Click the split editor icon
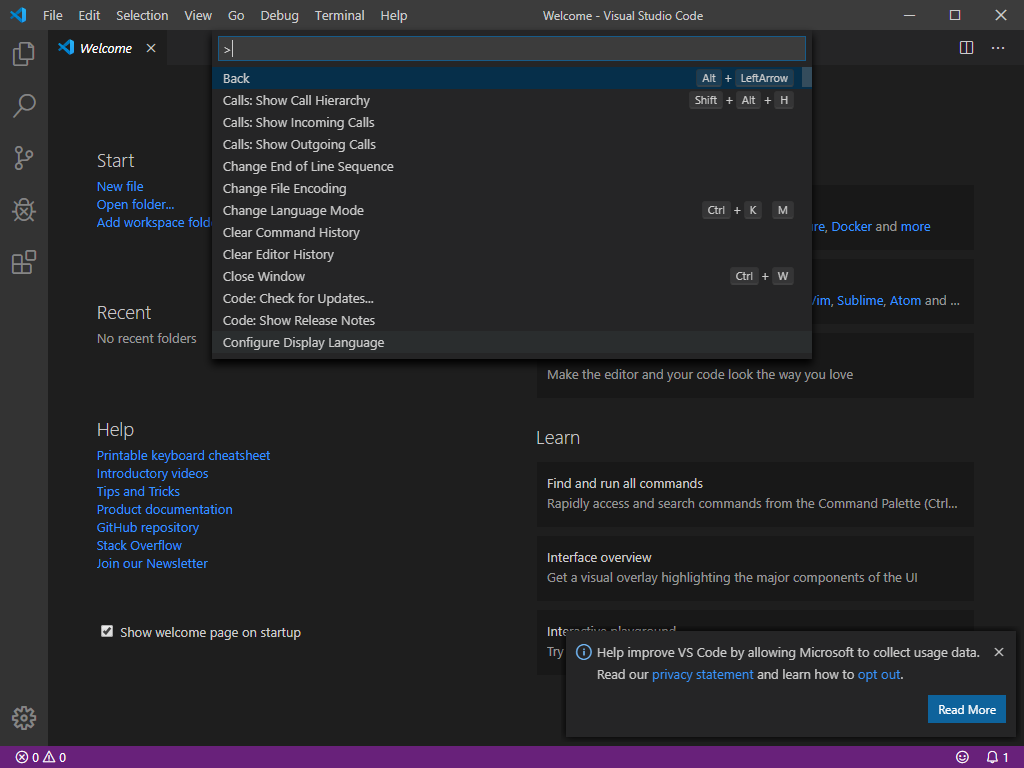Viewport: 1024px width, 768px height. (x=966, y=48)
